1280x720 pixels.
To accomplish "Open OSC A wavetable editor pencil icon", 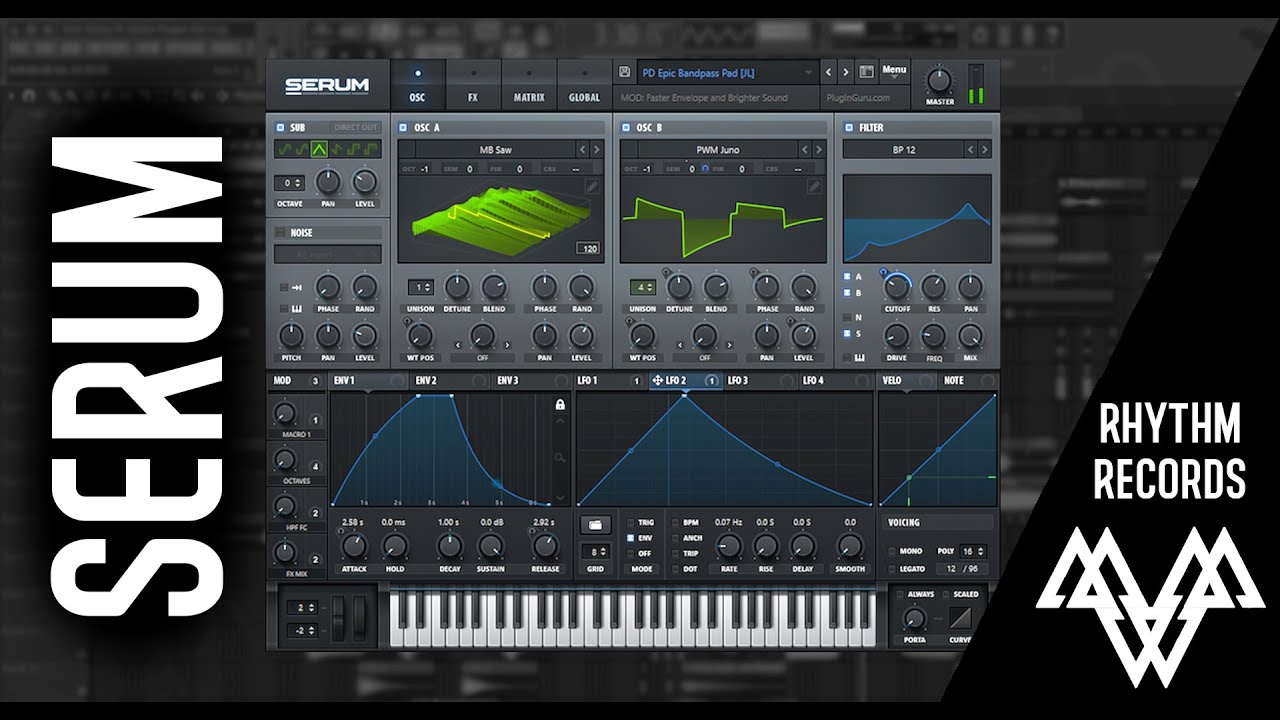I will [x=593, y=186].
